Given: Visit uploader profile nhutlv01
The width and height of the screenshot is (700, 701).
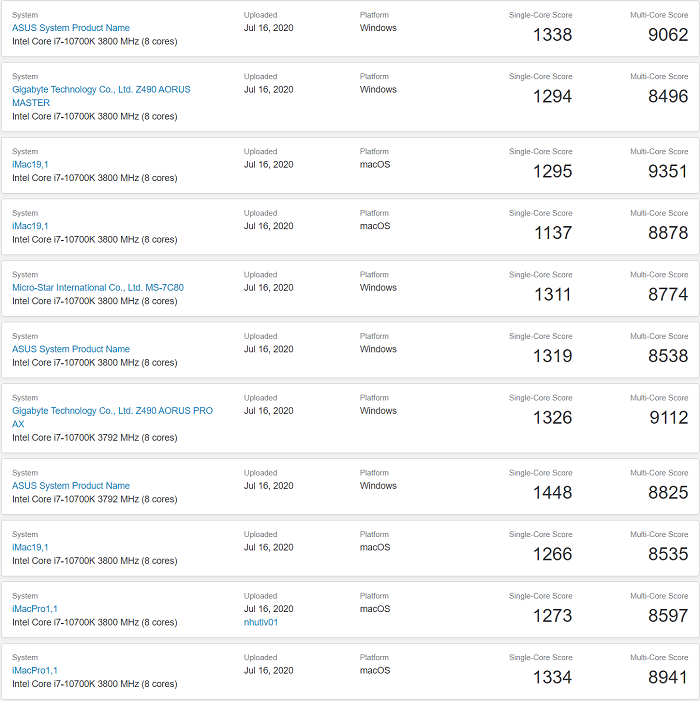Looking at the screenshot, I should click(261, 622).
